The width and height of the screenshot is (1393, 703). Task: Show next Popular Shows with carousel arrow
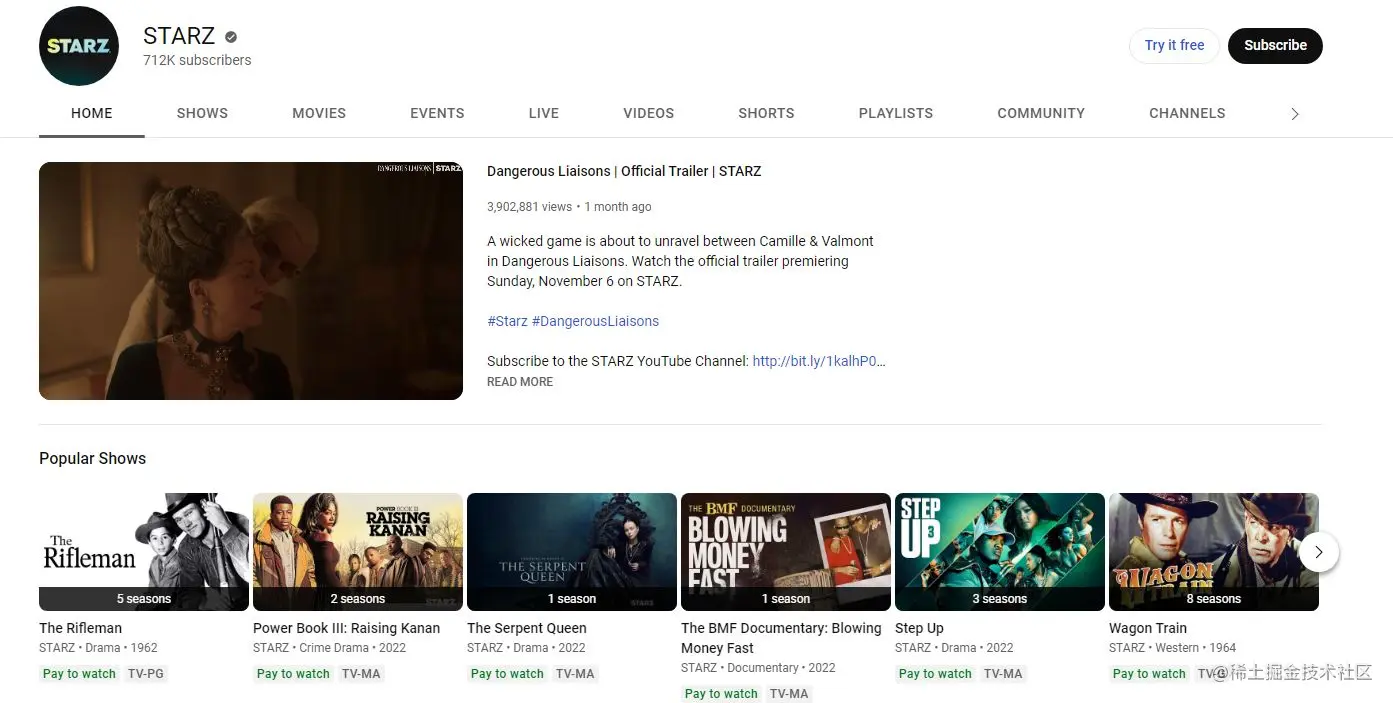pos(1319,552)
